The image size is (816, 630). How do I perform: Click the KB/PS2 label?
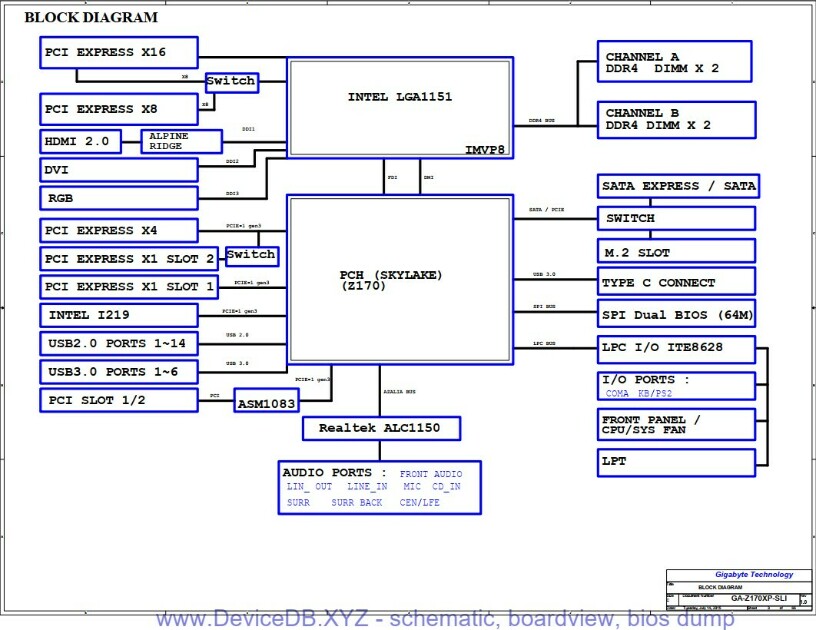(x=655, y=394)
